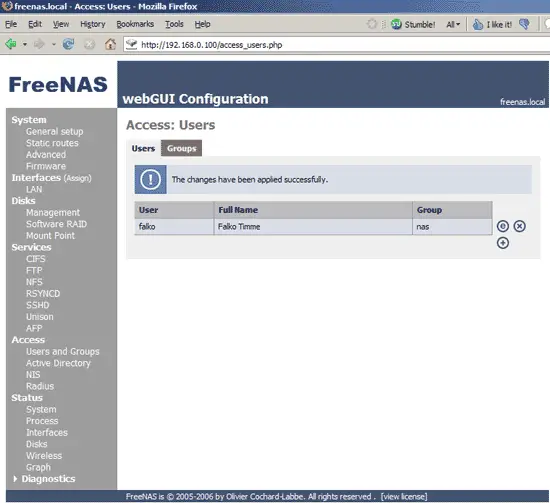The width and height of the screenshot is (550, 503).
Task: Click the view license link in footer
Action: [404, 497]
